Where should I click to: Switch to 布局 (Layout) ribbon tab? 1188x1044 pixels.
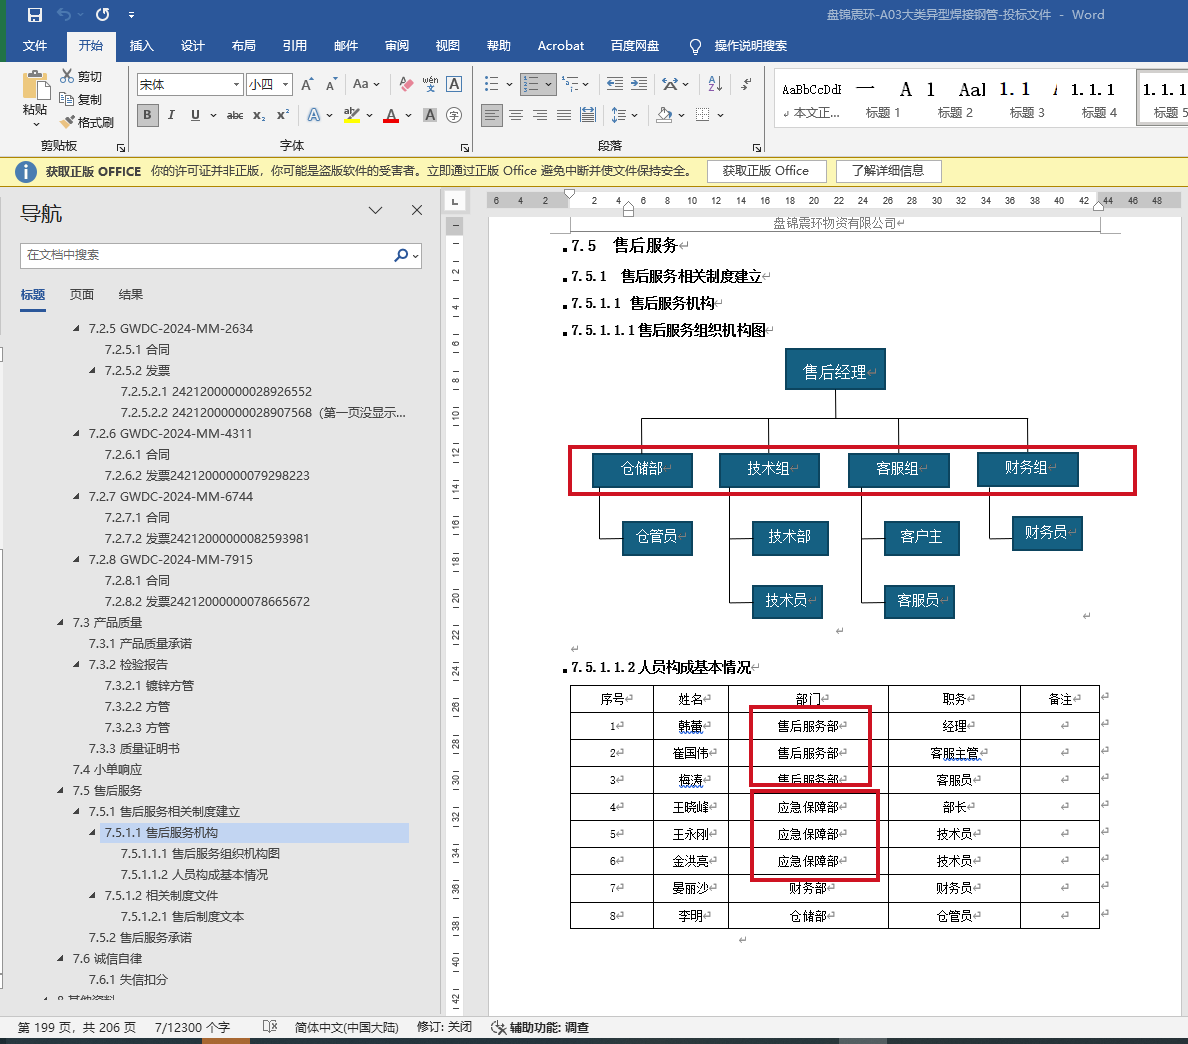[243, 45]
